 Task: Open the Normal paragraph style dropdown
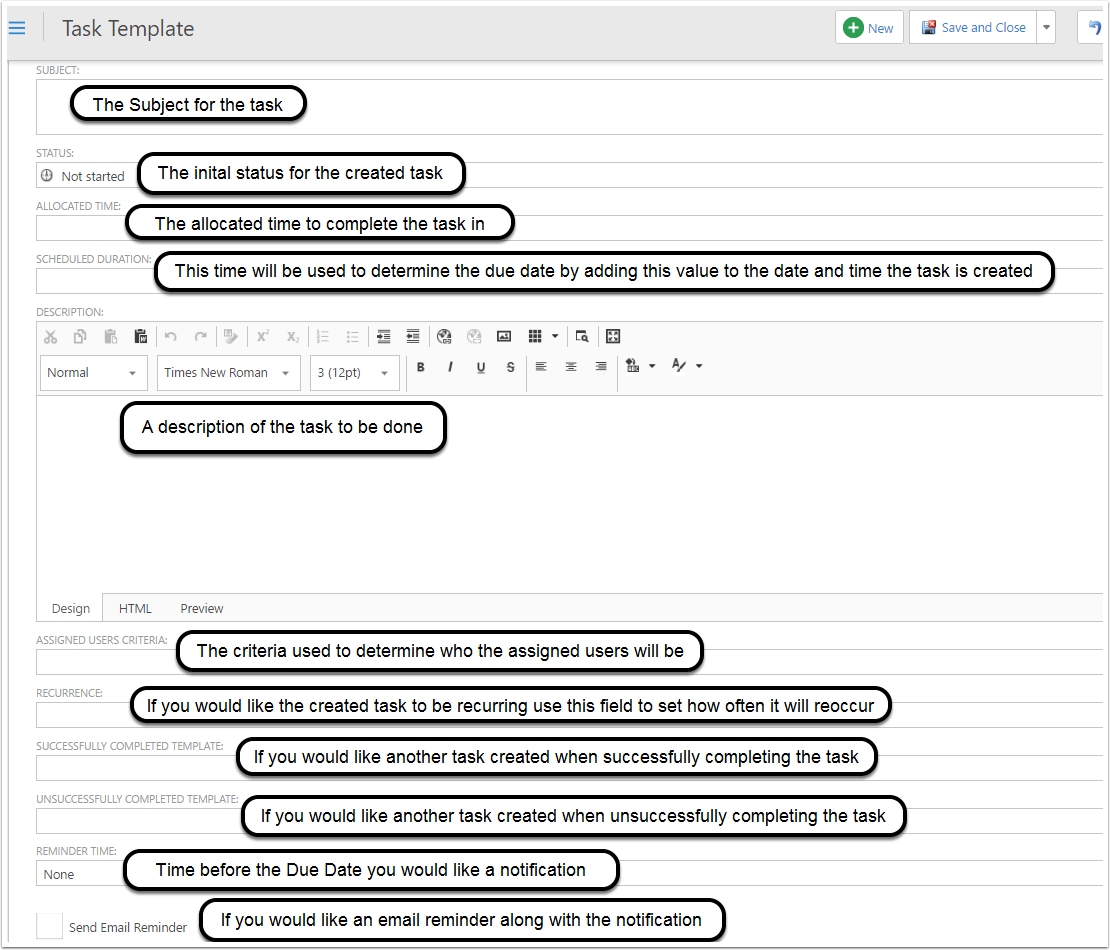pos(93,373)
